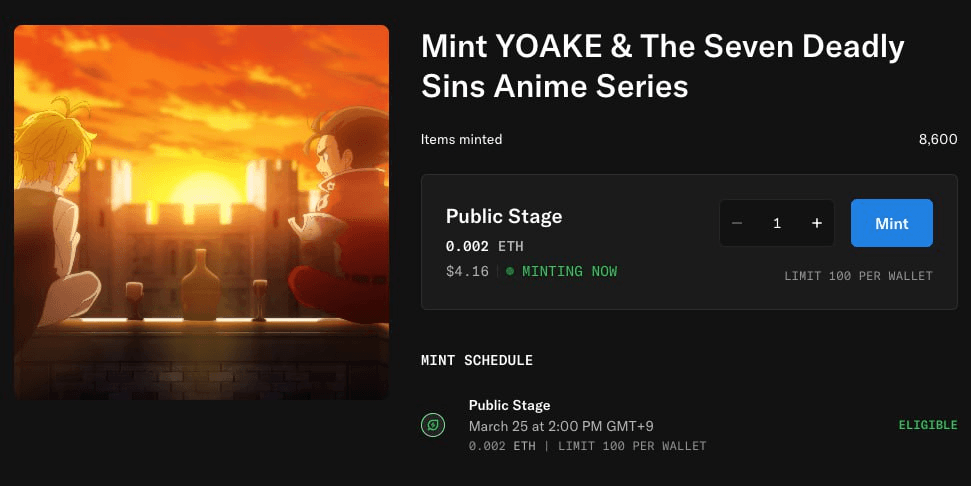This screenshot has height=486, width=971.
Task: Click the 8,600 minted count
Action: pos(938,139)
